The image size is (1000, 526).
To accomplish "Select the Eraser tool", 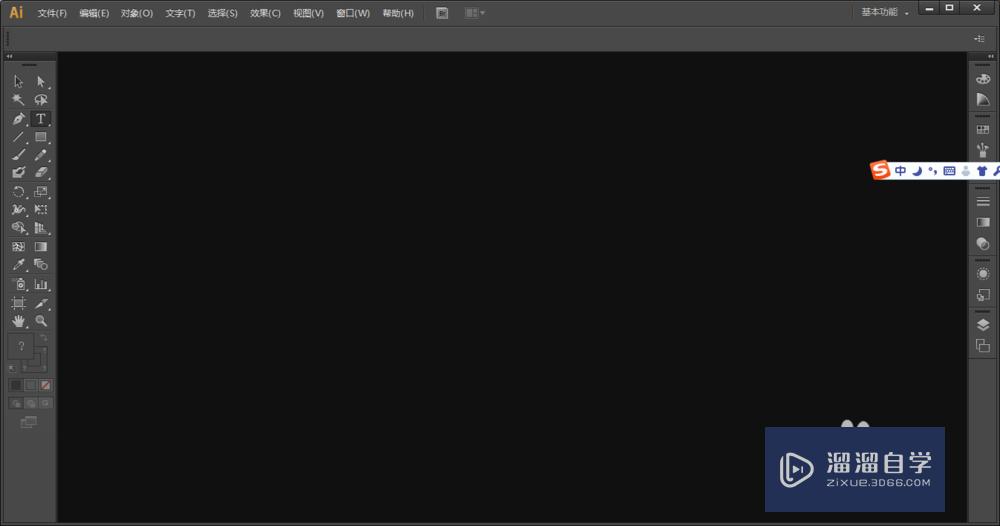I will [41, 173].
